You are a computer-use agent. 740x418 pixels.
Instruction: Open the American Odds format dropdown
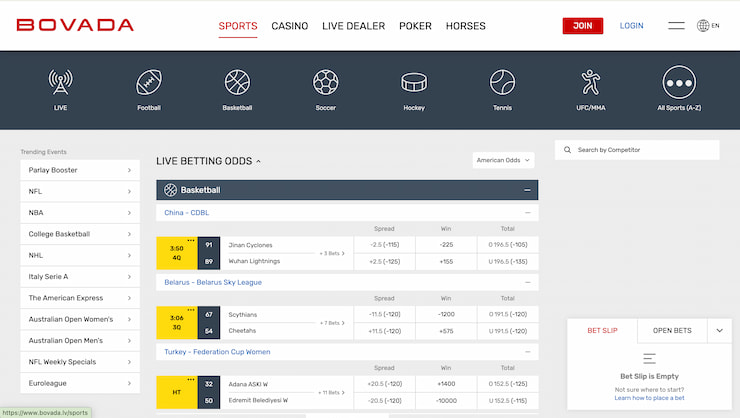tap(503, 160)
